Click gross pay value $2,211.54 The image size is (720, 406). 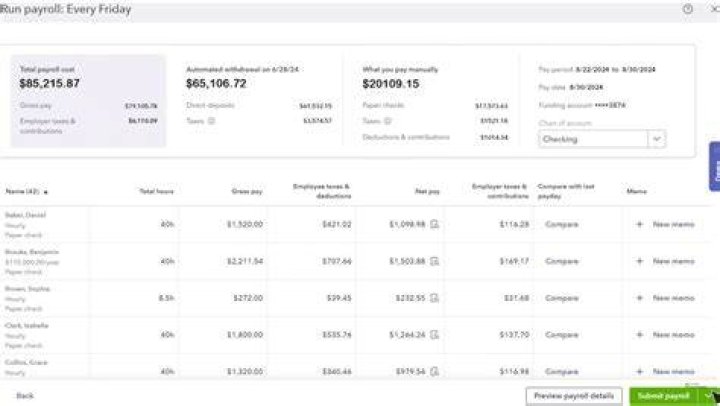[245, 261]
